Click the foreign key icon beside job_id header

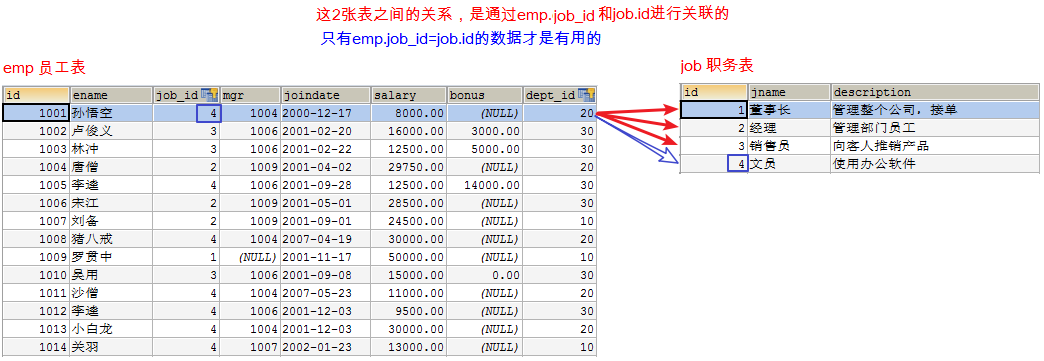click(210, 95)
